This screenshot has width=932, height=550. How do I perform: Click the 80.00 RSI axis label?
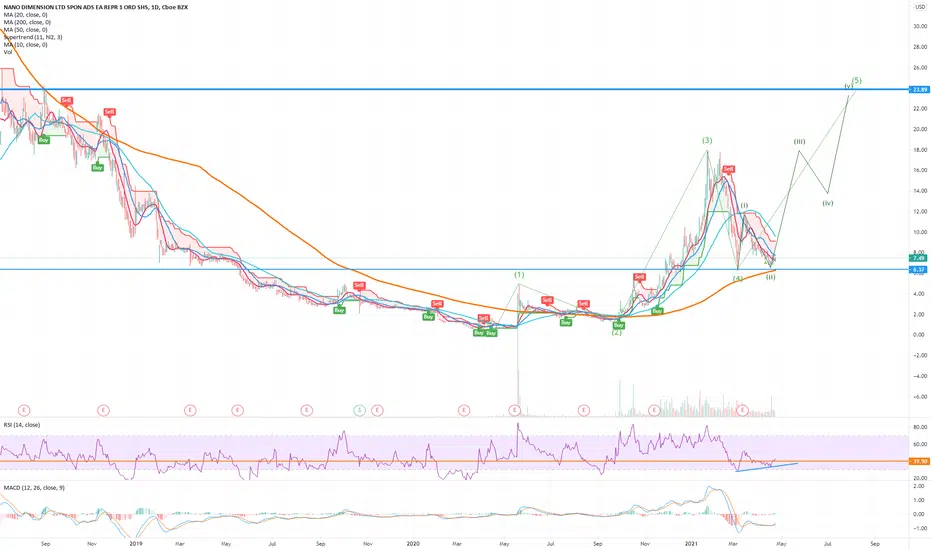click(x=920, y=427)
